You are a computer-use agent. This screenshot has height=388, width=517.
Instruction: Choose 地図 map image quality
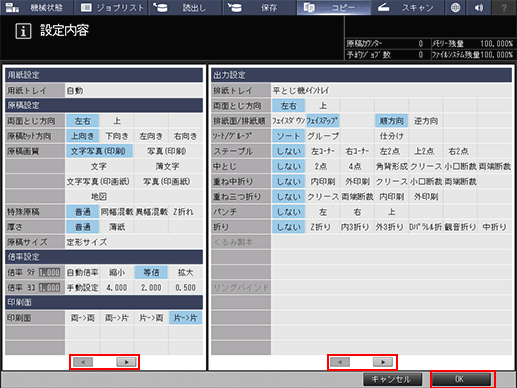click(x=99, y=197)
